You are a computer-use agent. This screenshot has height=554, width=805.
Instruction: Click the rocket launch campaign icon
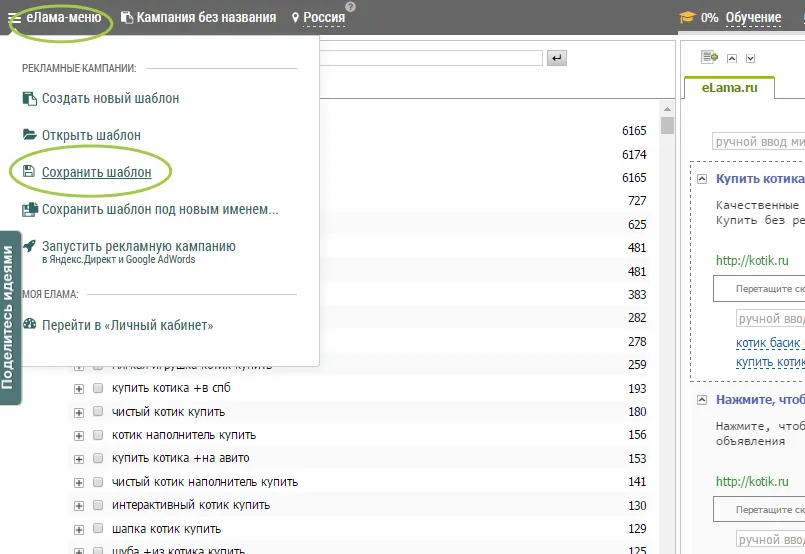(30, 246)
